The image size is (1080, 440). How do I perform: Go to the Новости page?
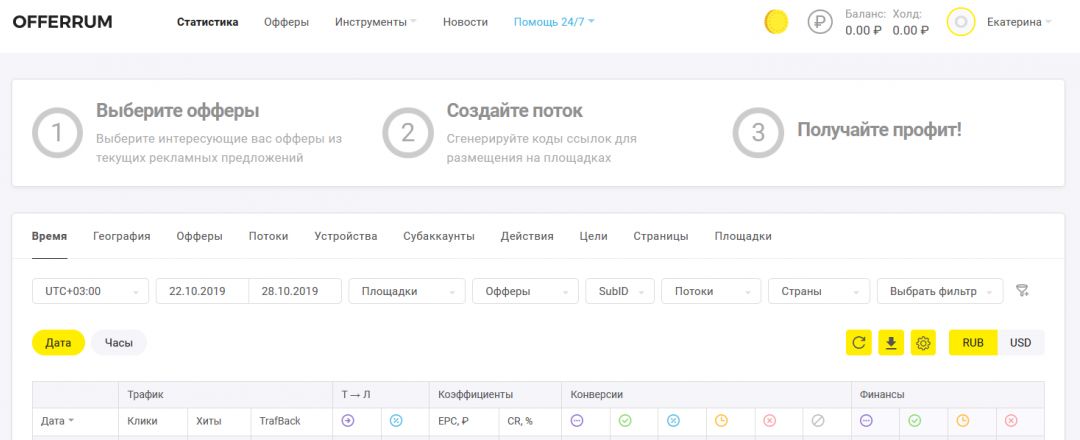(x=466, y=22)
